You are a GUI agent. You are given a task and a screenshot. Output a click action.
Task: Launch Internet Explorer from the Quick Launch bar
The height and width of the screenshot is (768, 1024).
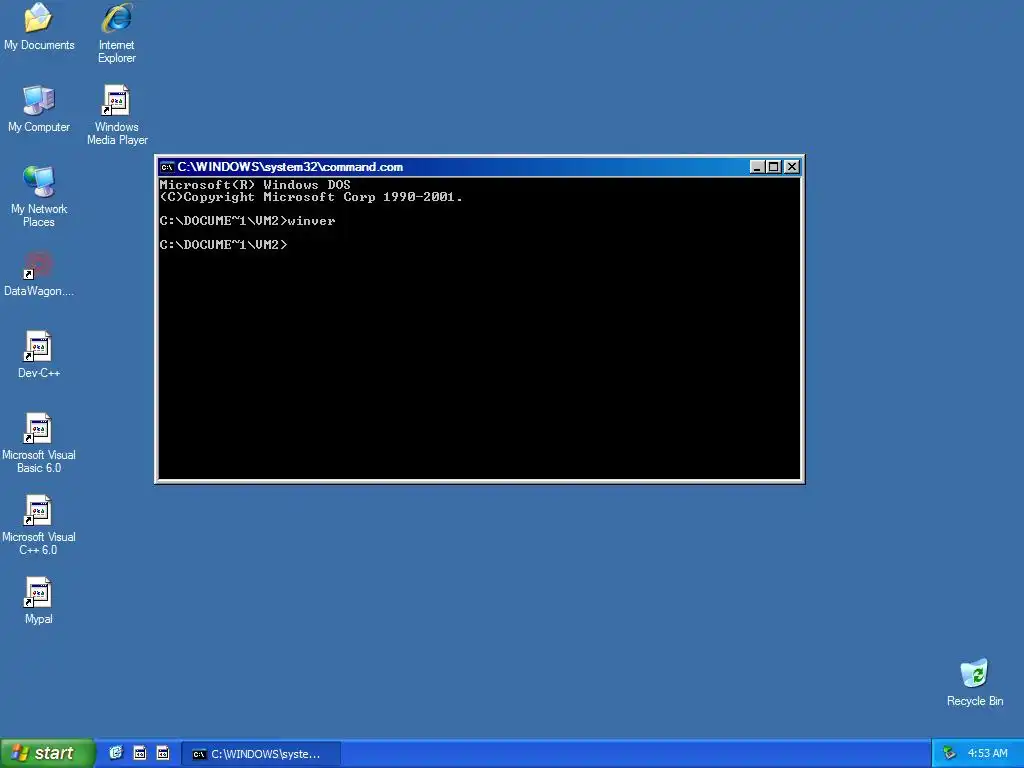coord(116,753)
